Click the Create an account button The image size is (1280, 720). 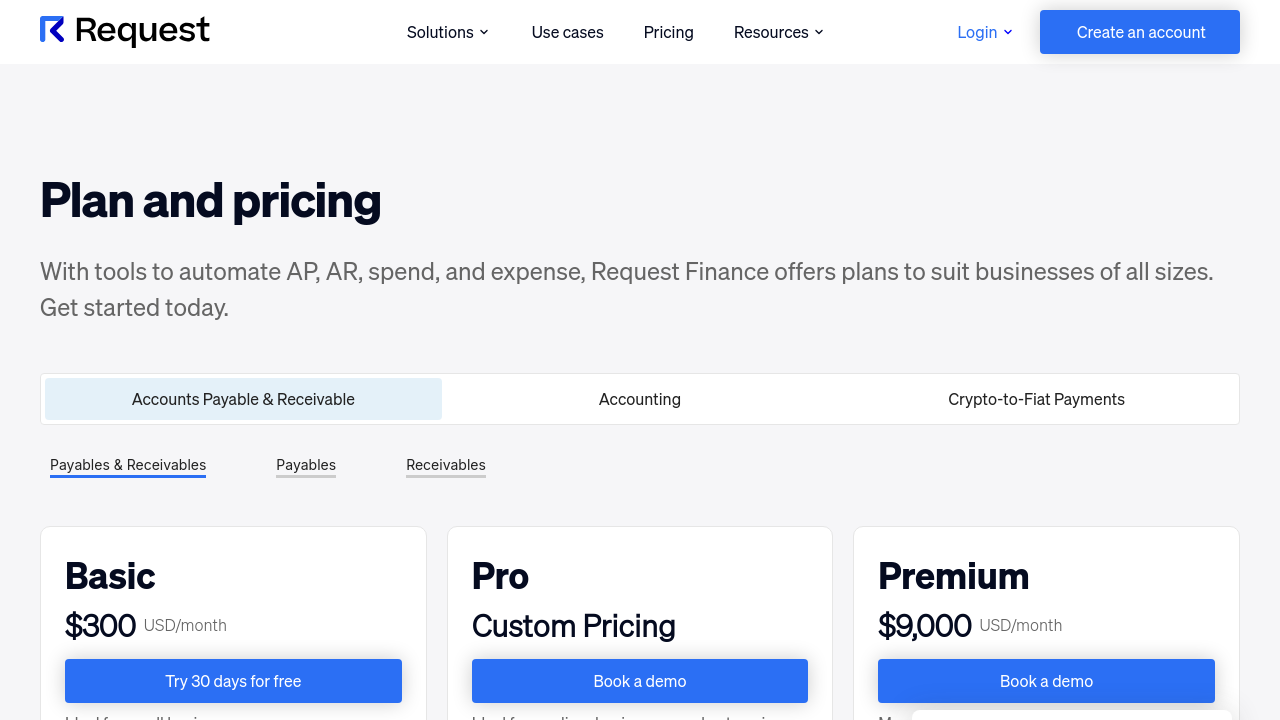tap(1140, 32)
